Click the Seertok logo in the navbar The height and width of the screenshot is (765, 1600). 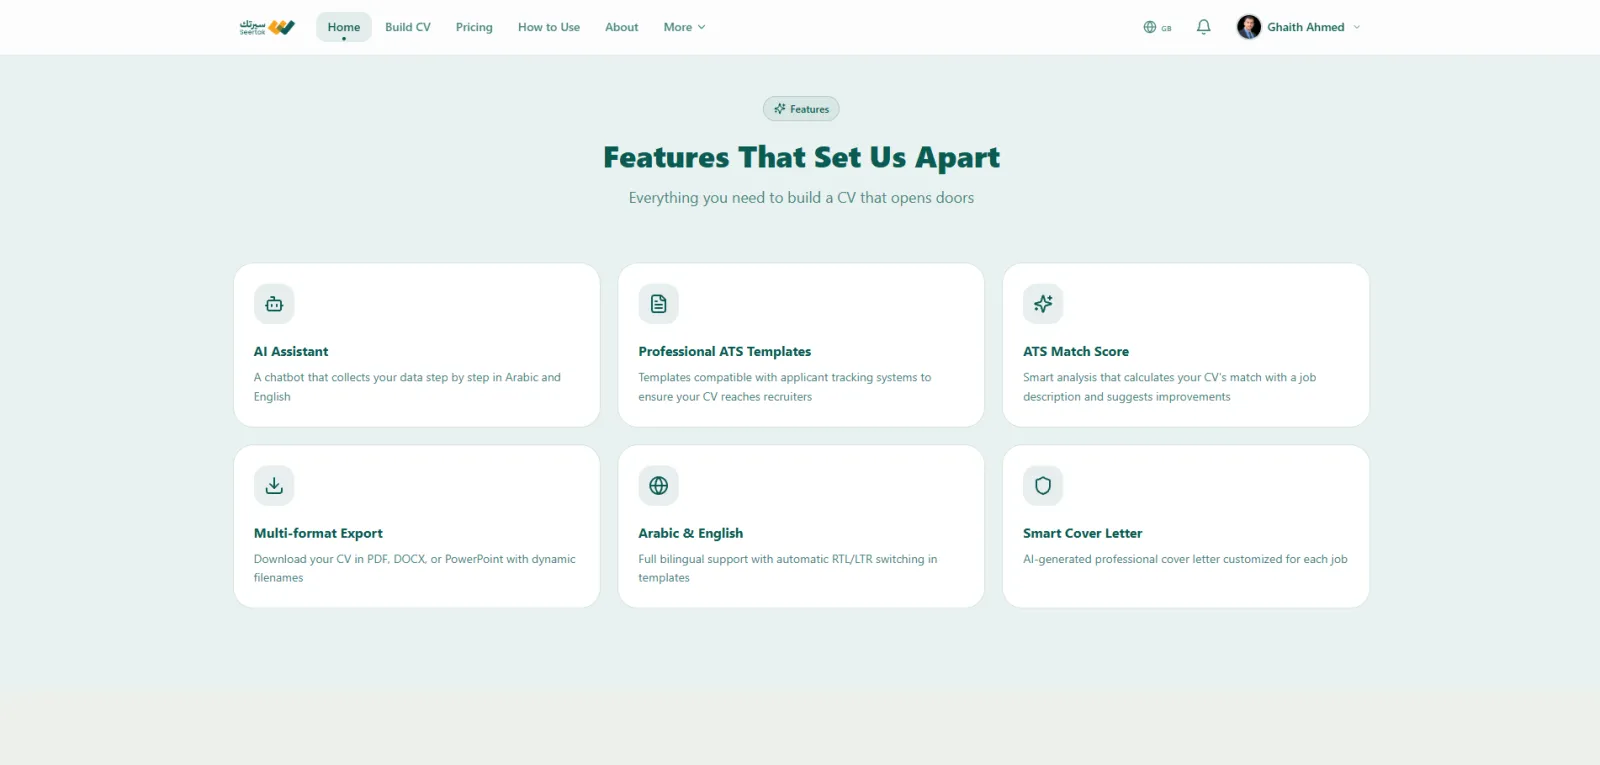pos(267,27)
